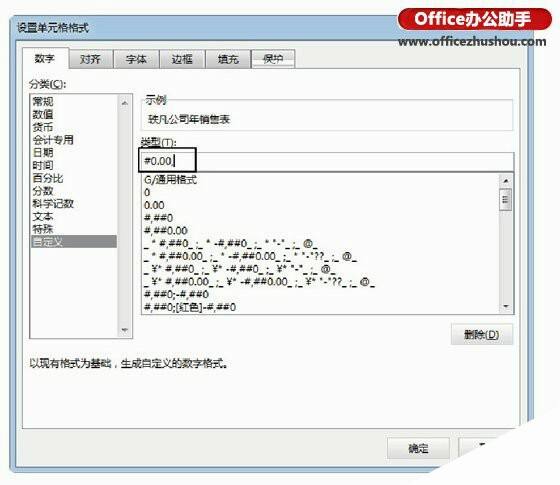Click the category list scroll up arrow
This screenshot has height=485, width=560.
pyautogui.click(x=125, y=103)
